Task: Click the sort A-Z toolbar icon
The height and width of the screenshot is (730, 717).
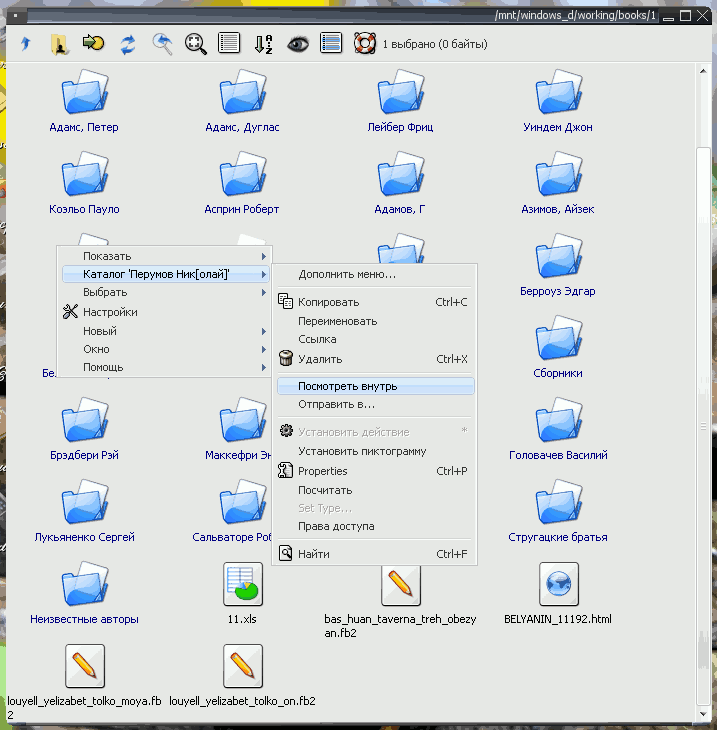Action: tap(264, 44)
